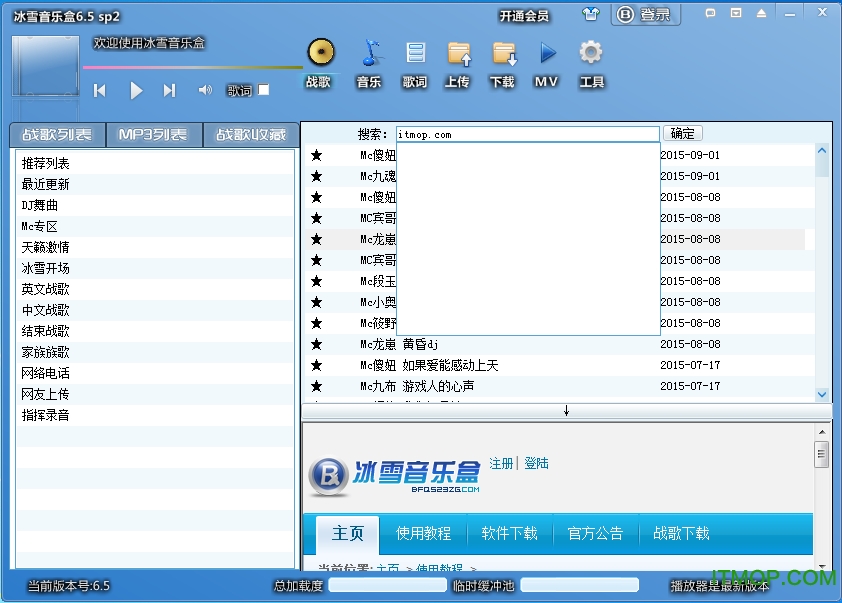Click the skin shirt icon in title bar
The height and width of the screenshot is (603, 842).
point(591,15)
